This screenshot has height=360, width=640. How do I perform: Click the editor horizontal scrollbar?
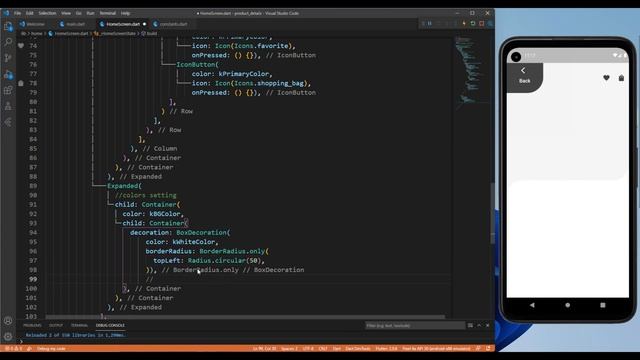pos(245,317)
